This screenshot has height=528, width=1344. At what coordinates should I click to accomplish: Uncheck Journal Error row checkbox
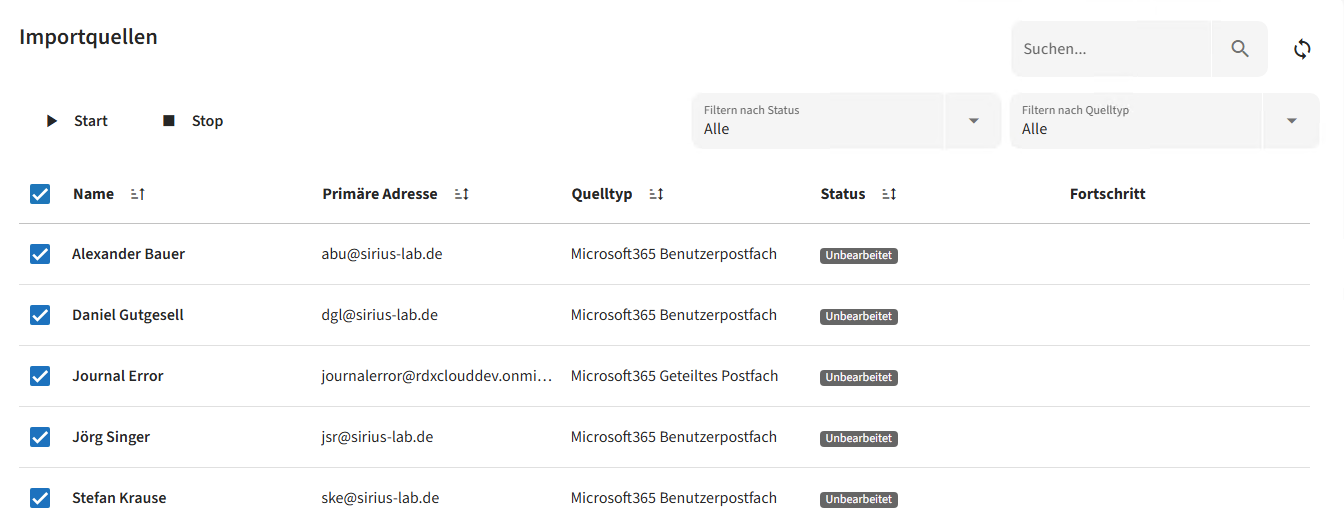pos(40,376)
